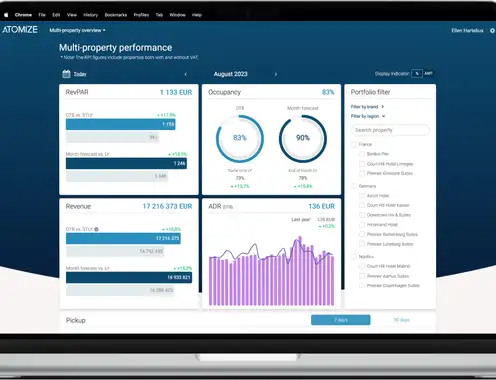Check the Downtown Inn & Suites checkbox
The height and width of the screenshot is (380, 496).
coord(362,215)
